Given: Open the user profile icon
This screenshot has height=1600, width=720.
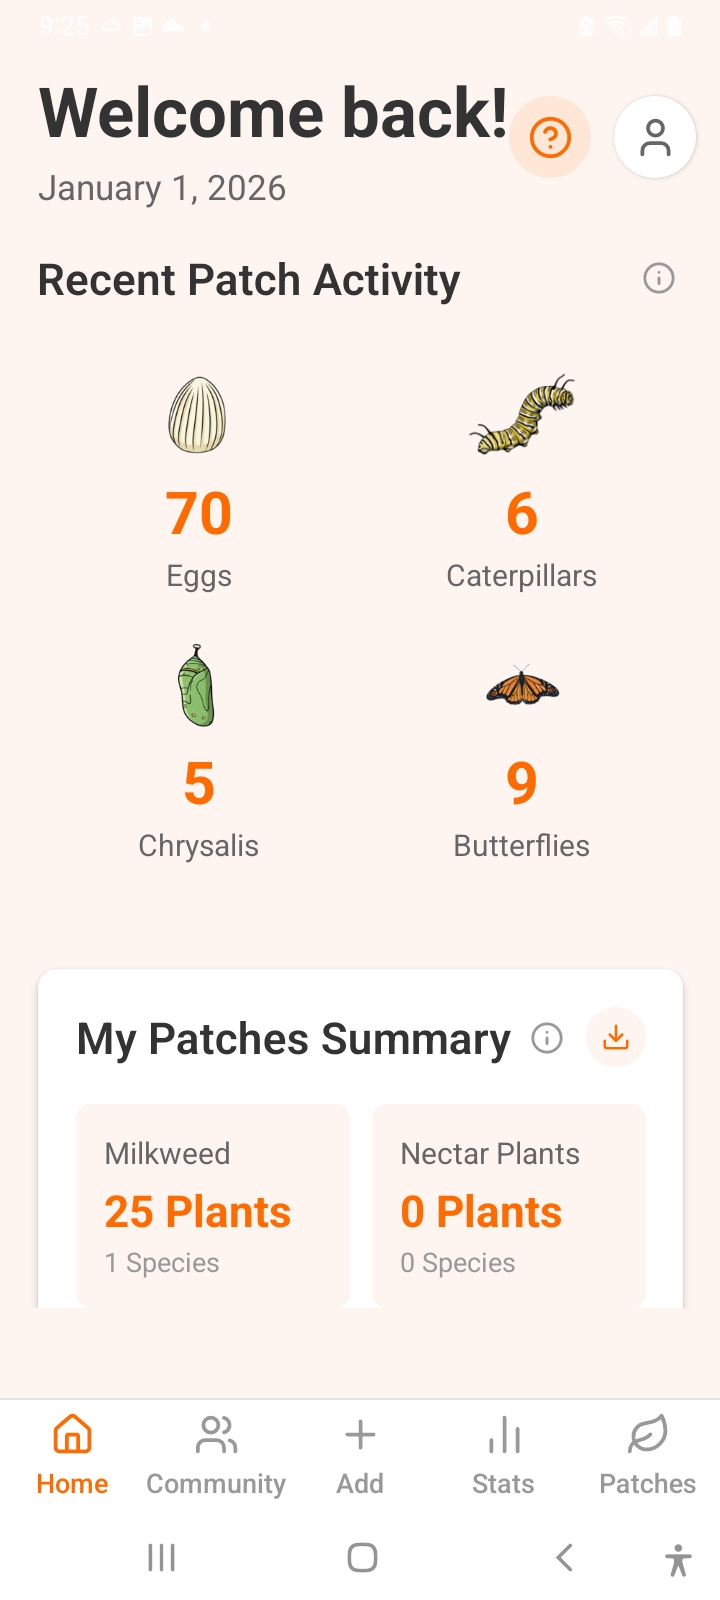Looking at the screenshot, I should click(655, 138).
